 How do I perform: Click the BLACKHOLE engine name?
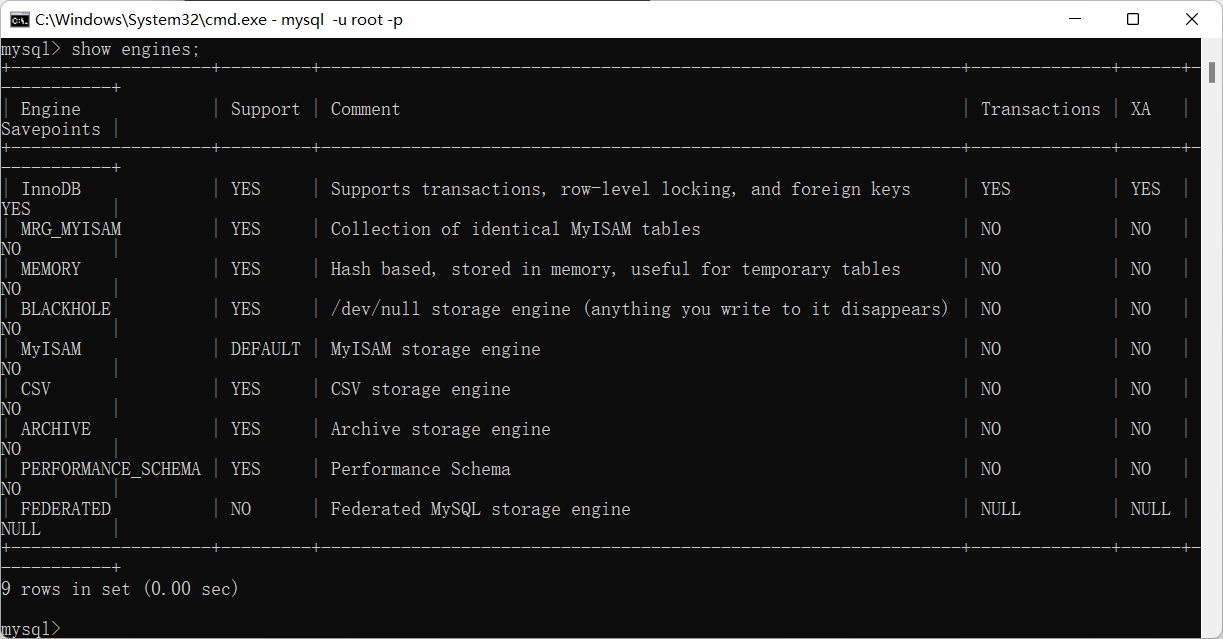tap(66, 309)
